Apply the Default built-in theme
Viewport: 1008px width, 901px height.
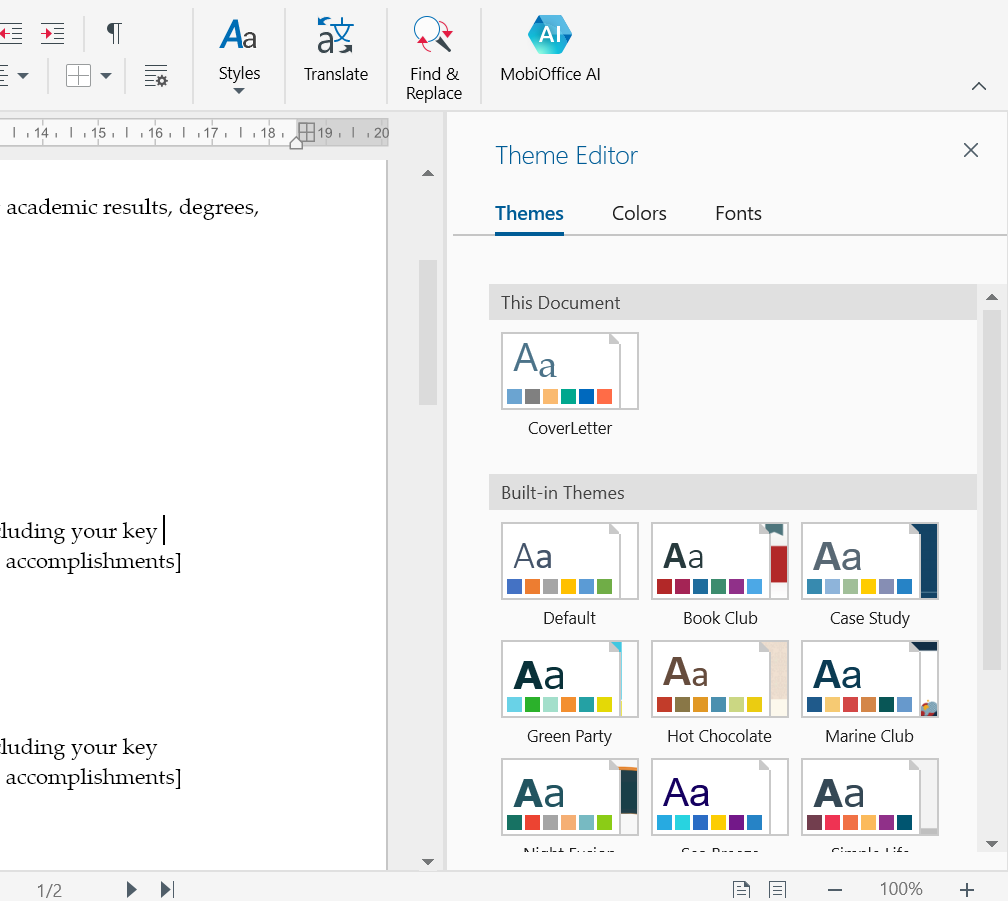coord(570,561)
